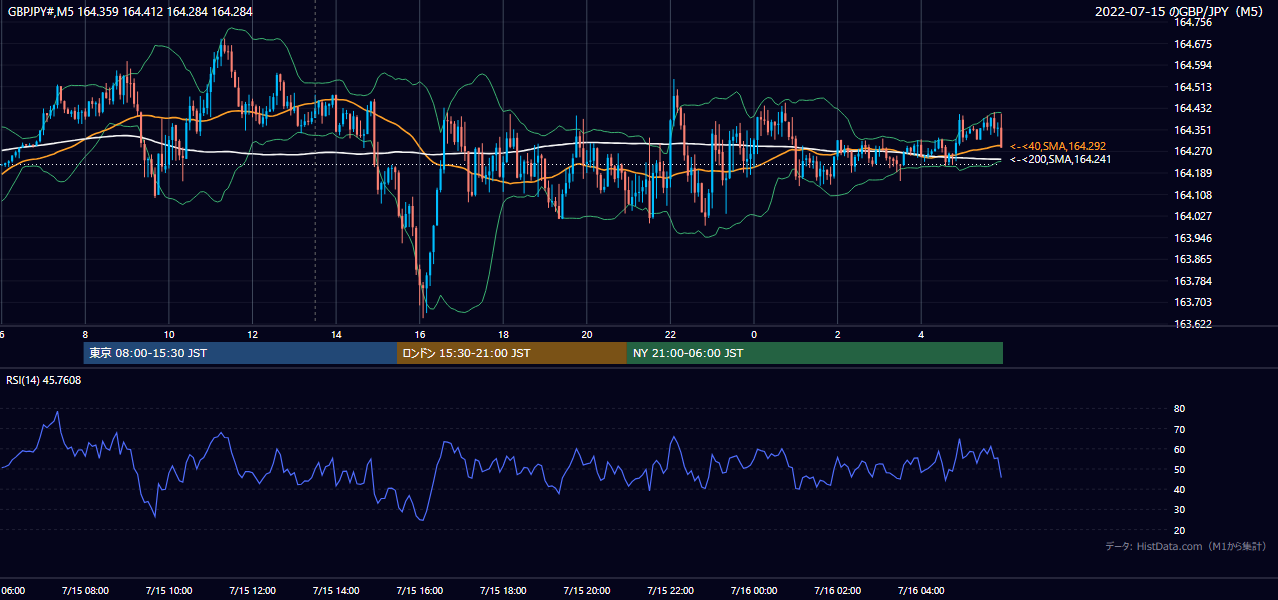
Task: Click the 7/15 18:00 time axis label
Action: [x=503, y=591]
